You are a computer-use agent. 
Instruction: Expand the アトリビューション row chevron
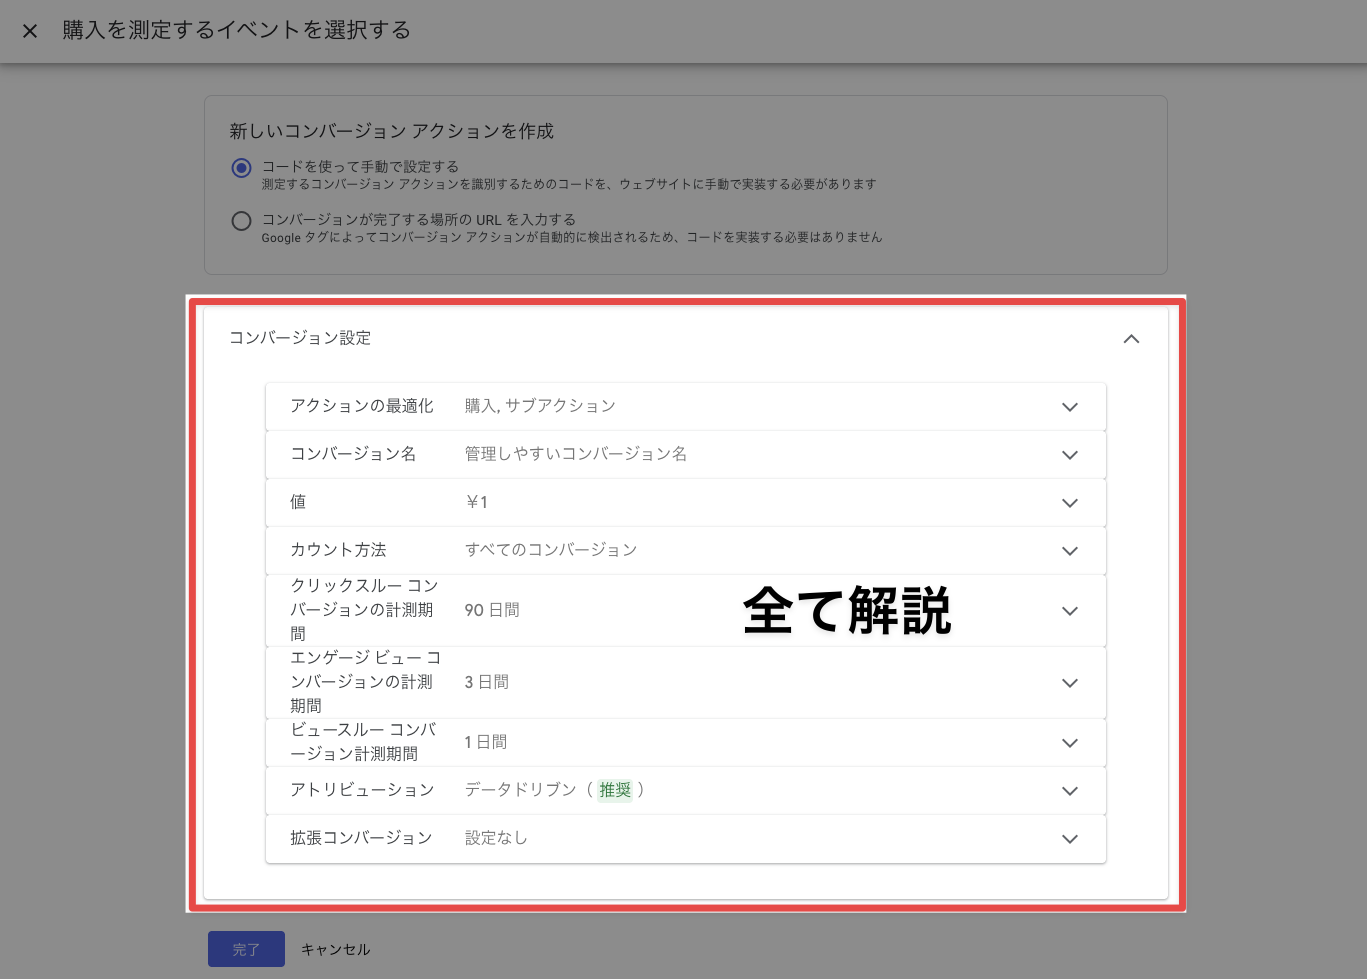1069,791
